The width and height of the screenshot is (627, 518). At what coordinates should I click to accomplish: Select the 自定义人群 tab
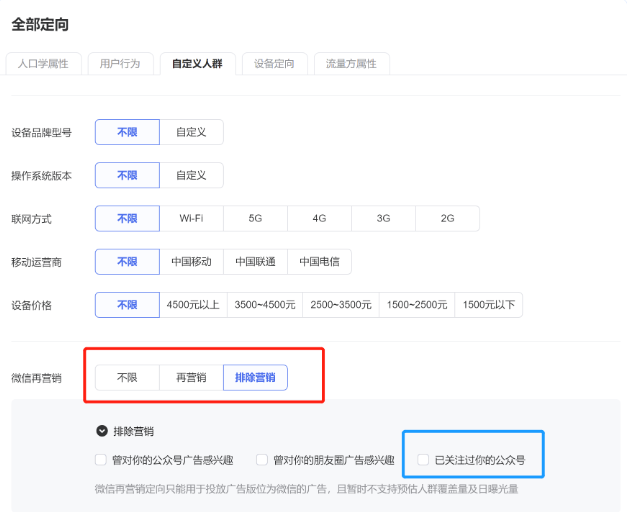click(197, 64)
